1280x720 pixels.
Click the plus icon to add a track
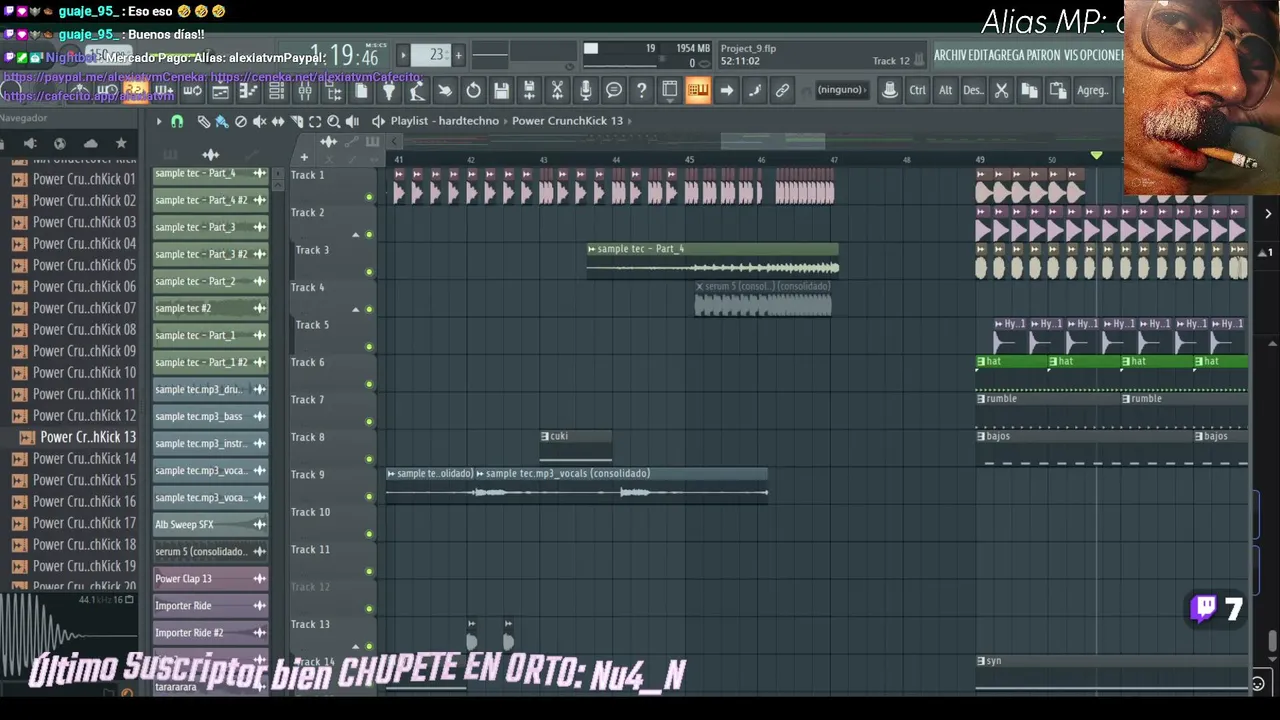(304, 158)
